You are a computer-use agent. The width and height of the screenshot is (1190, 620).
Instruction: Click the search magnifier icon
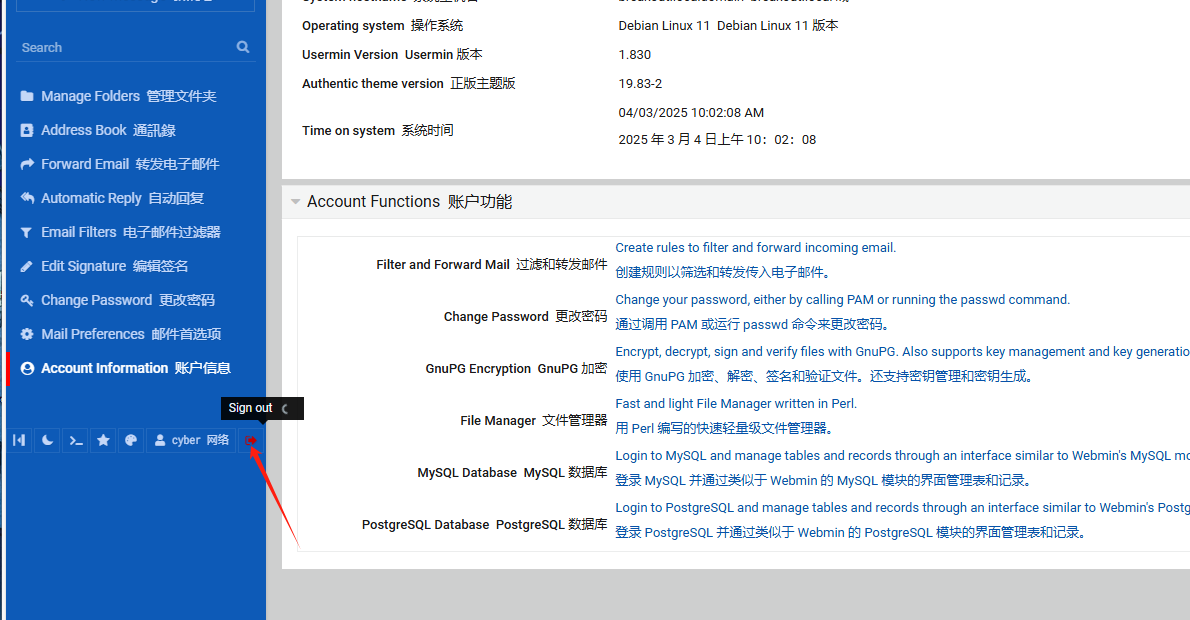pyautogui.click(x=243, y=47)
